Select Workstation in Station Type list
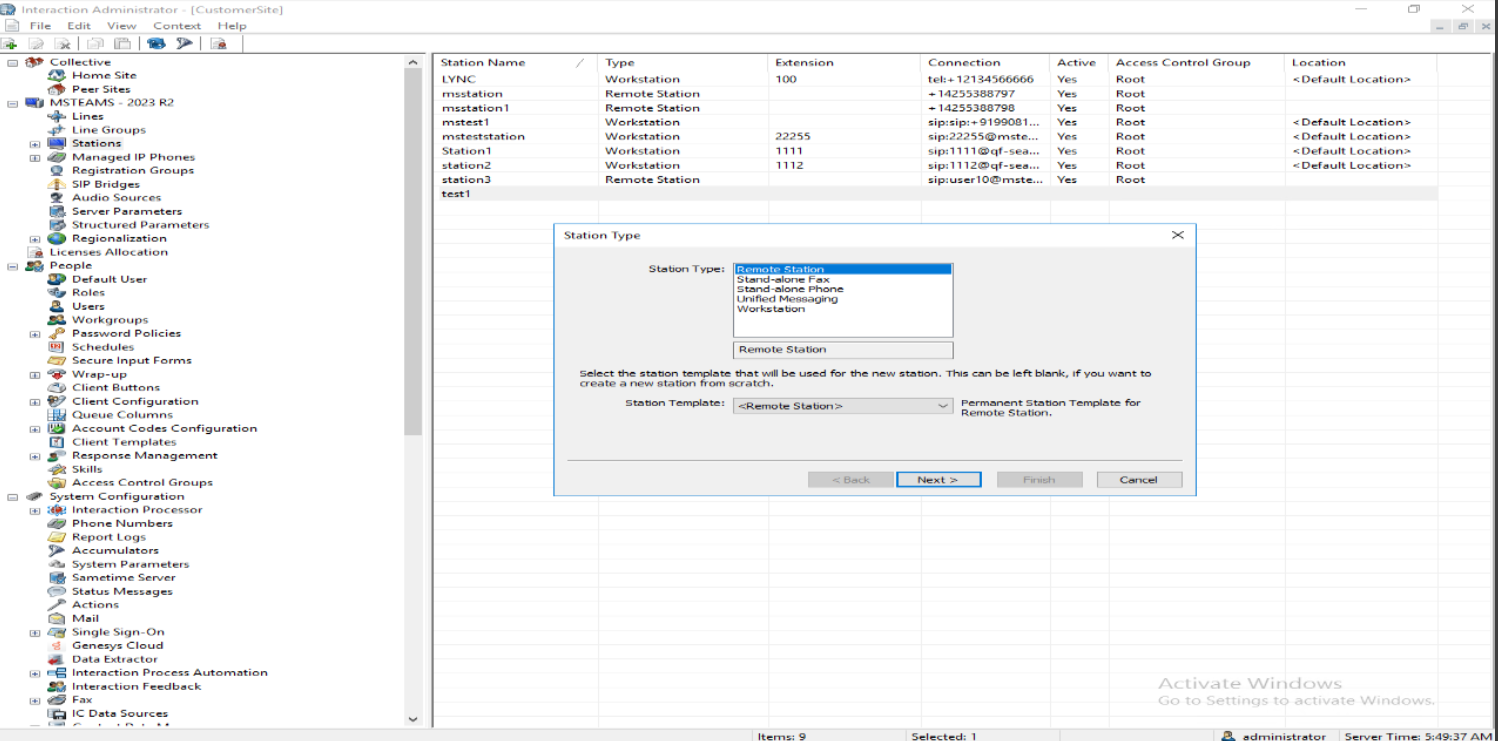Image resolution: width=1498 pixels, height=741 pixels. pyautogui.click(x=770, y=309)
